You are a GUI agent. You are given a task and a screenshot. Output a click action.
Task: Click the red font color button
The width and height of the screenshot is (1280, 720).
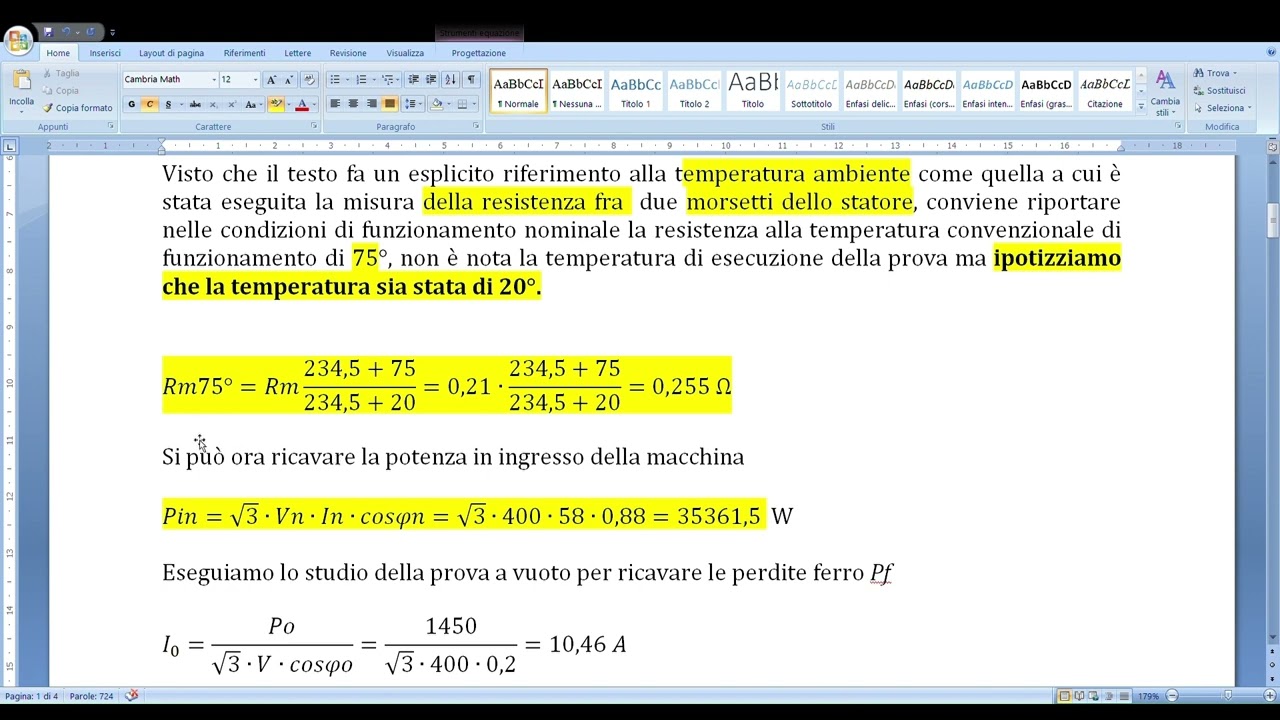(x=302, y=104)
